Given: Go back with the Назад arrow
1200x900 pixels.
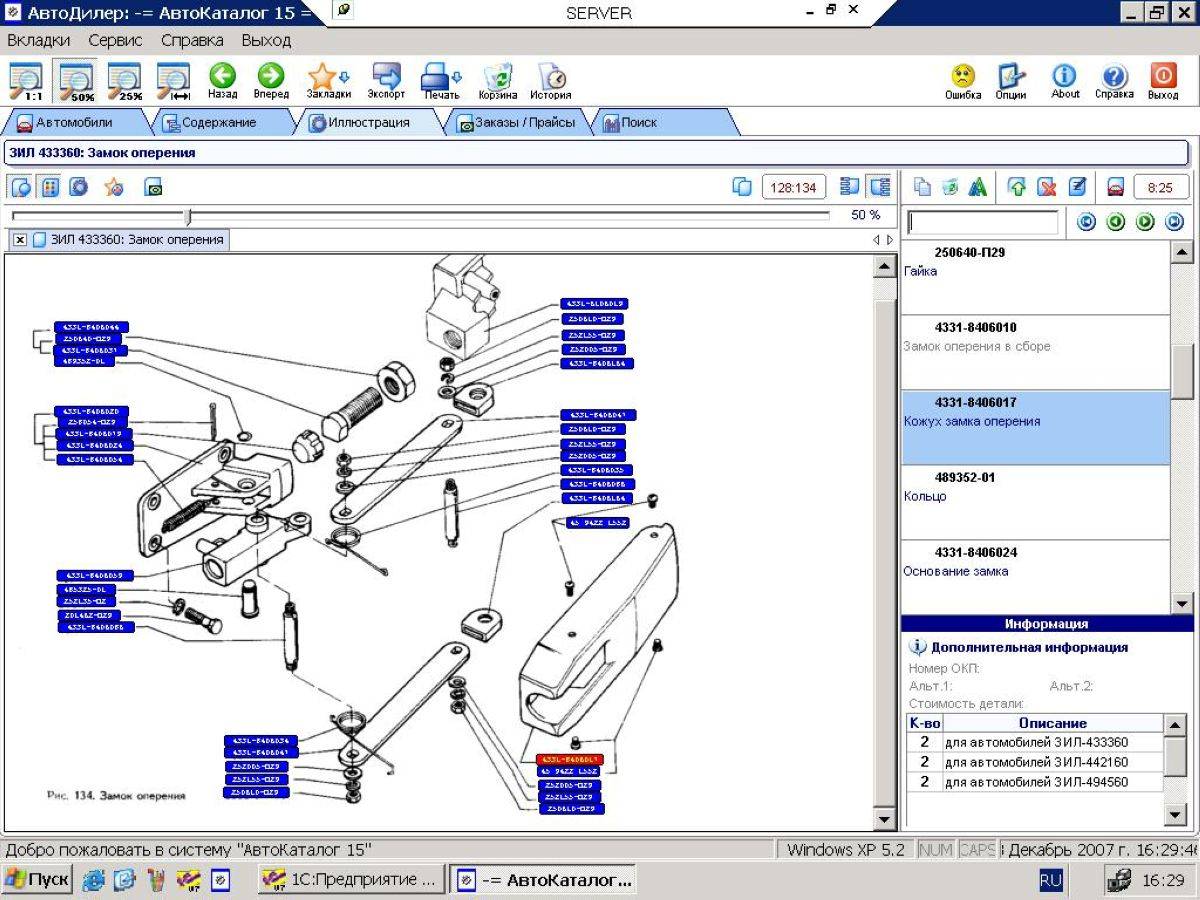Looking at the screenshot, I should coord(222,81).
